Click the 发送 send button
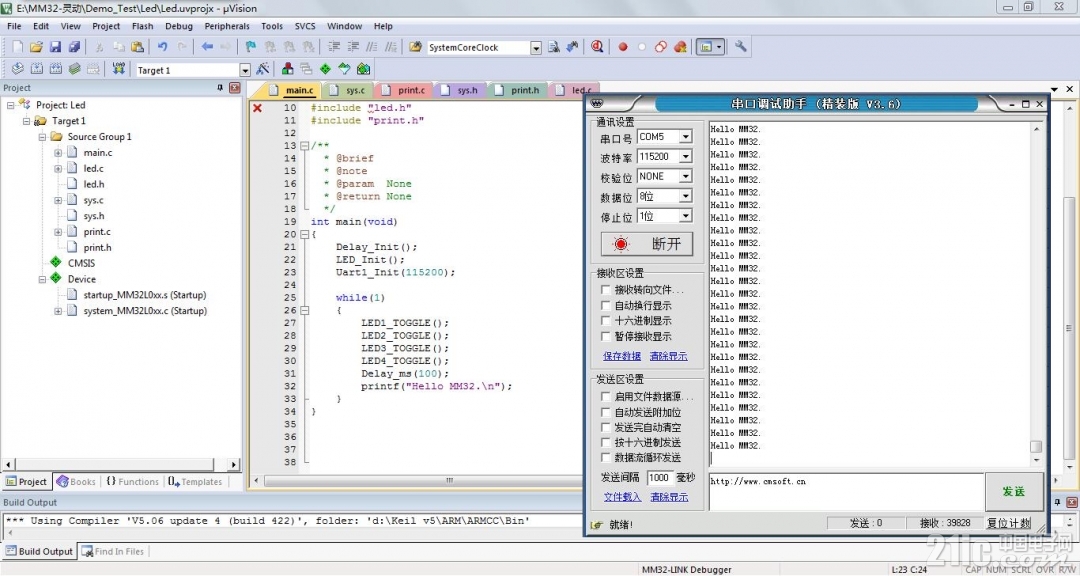Screen dimensions: 1080x576 coord(1014,491)
